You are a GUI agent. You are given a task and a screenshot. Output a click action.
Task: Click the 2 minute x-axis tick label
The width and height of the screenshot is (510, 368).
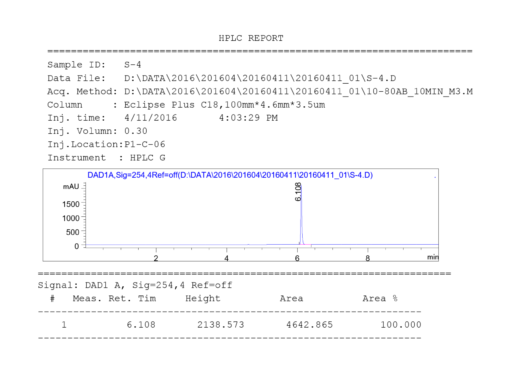tap(156, 258)
